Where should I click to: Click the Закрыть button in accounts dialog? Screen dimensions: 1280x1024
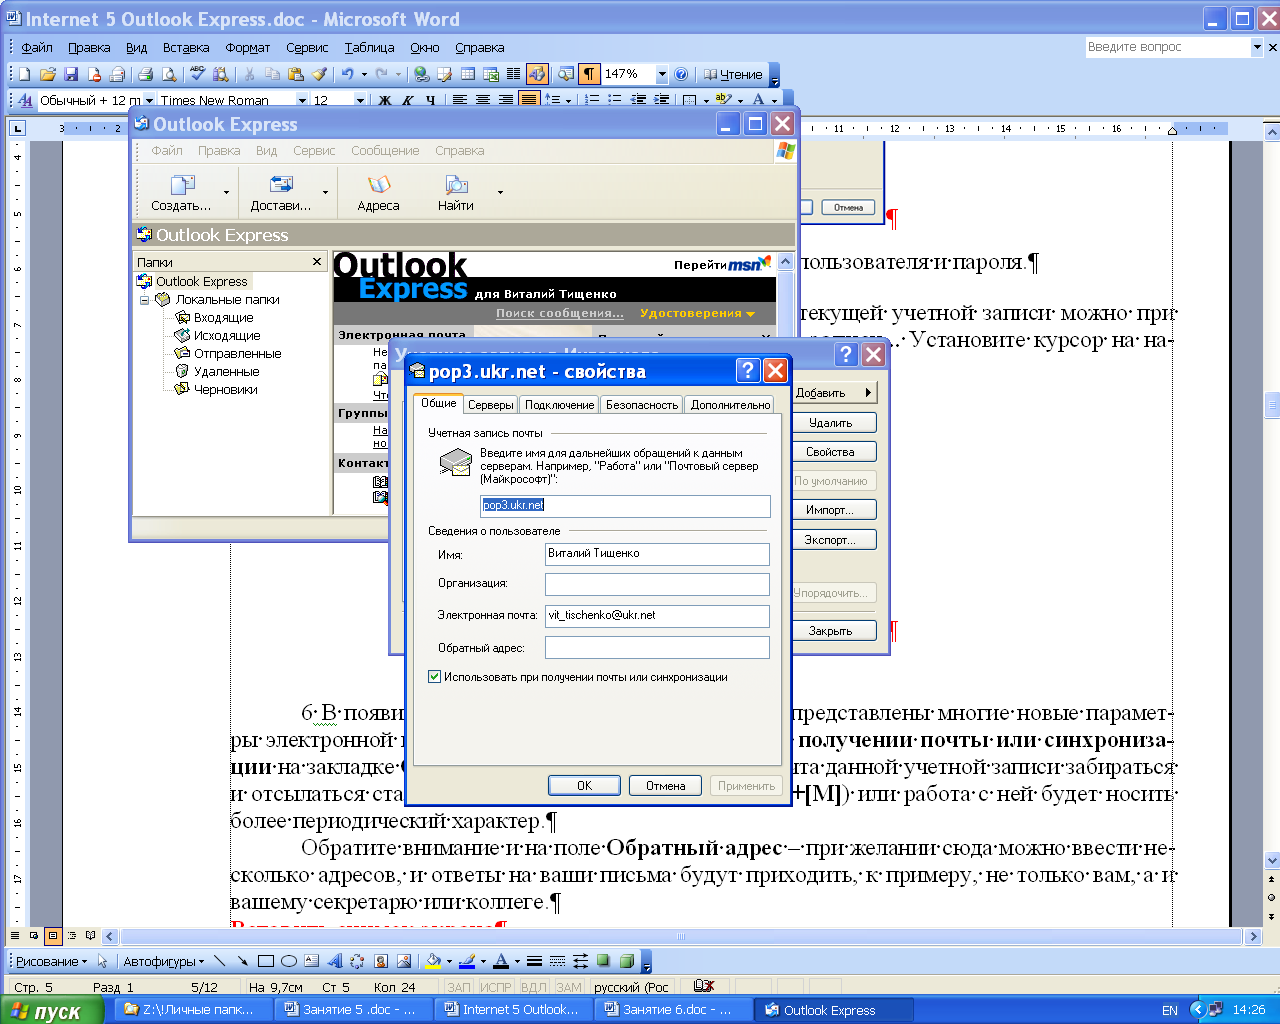tap(831, 631)
